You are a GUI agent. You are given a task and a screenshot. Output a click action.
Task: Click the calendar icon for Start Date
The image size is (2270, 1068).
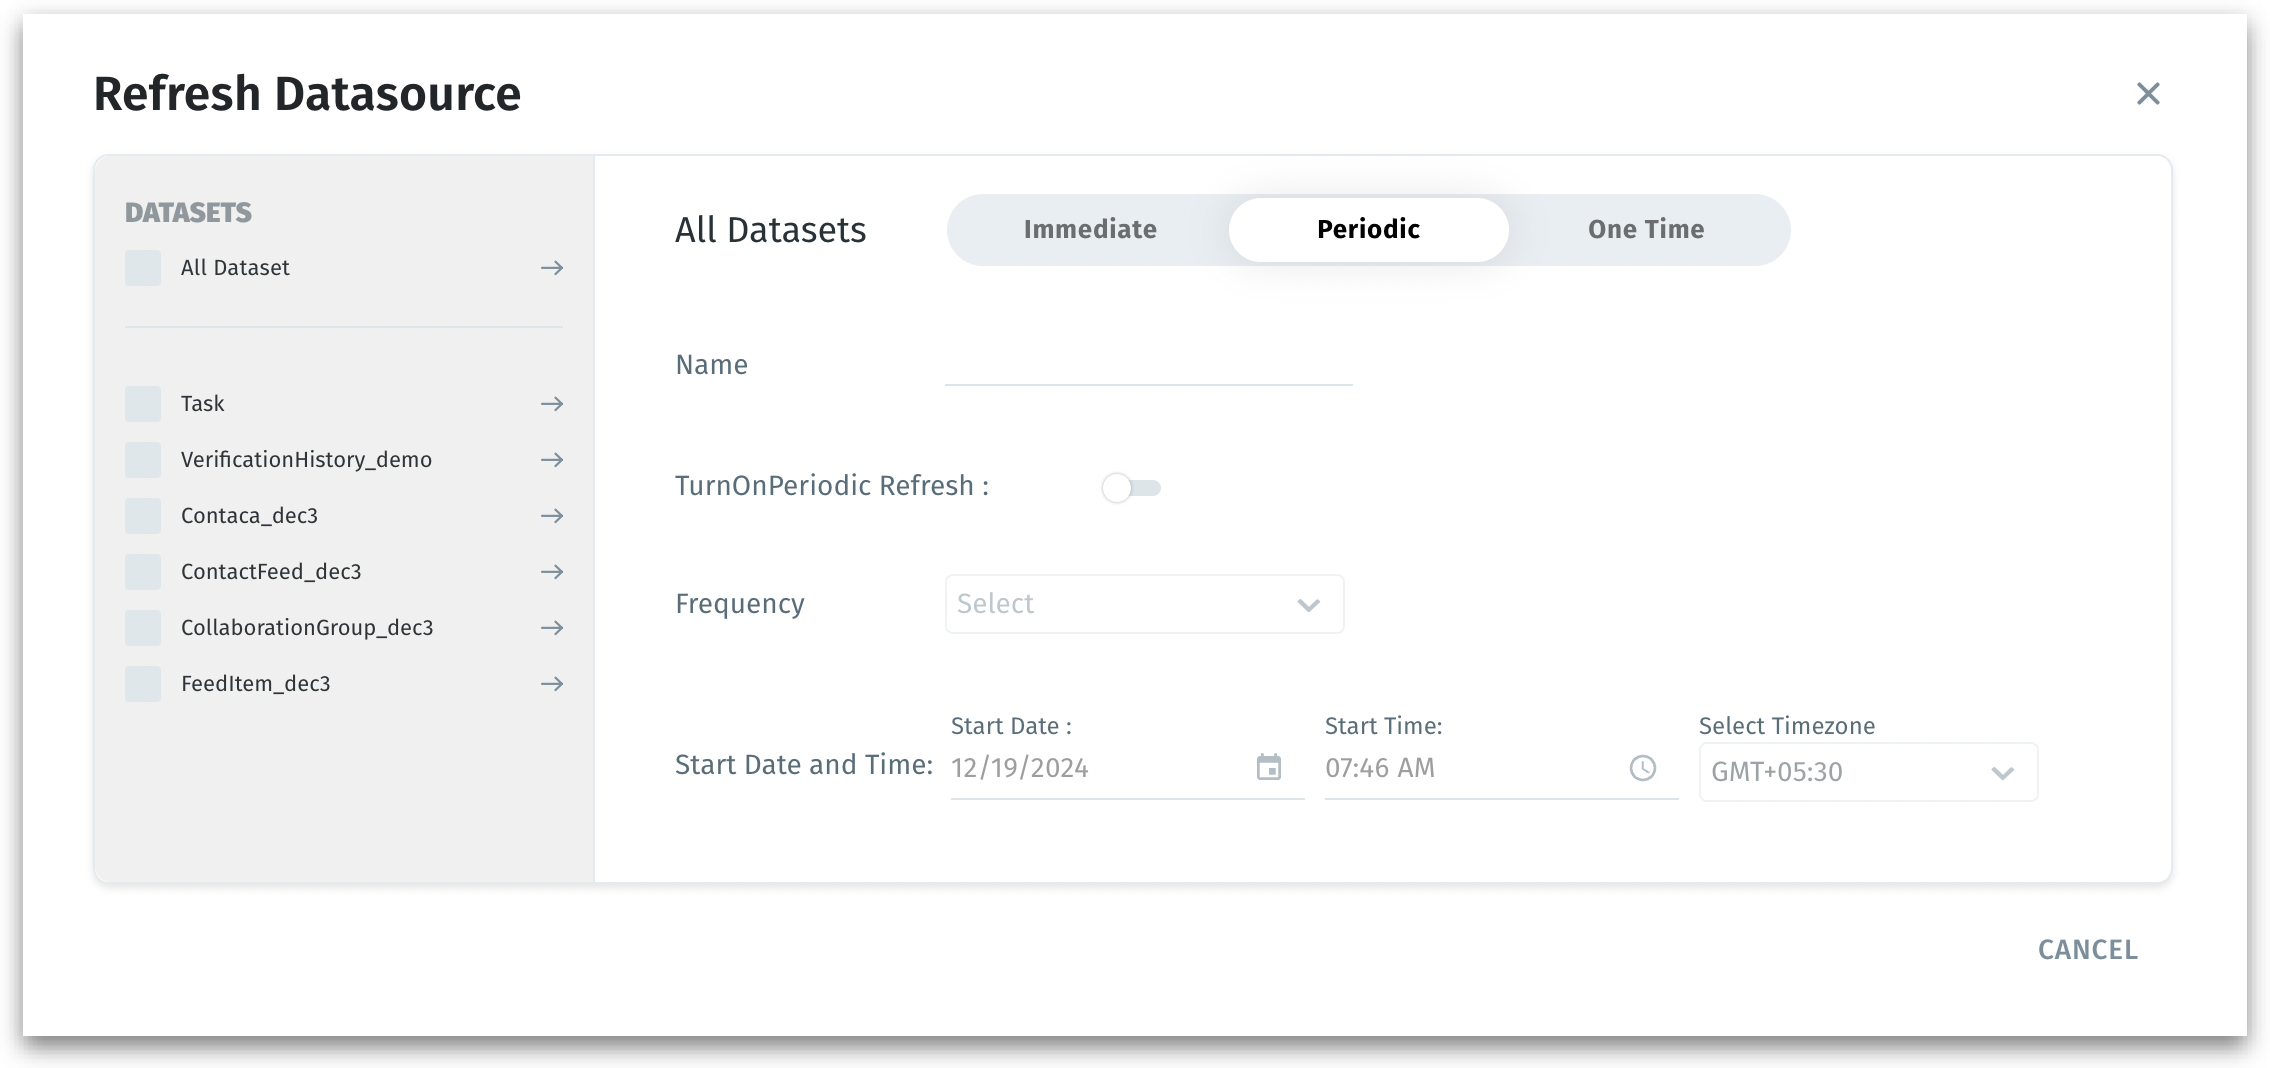1269,768
